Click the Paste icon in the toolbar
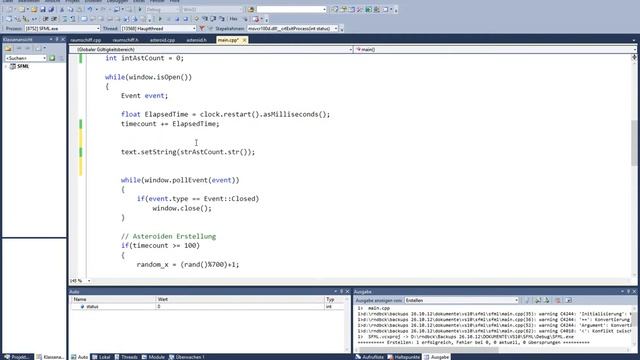The height and width of the screenshot is (360, 640). pos(80,9)
